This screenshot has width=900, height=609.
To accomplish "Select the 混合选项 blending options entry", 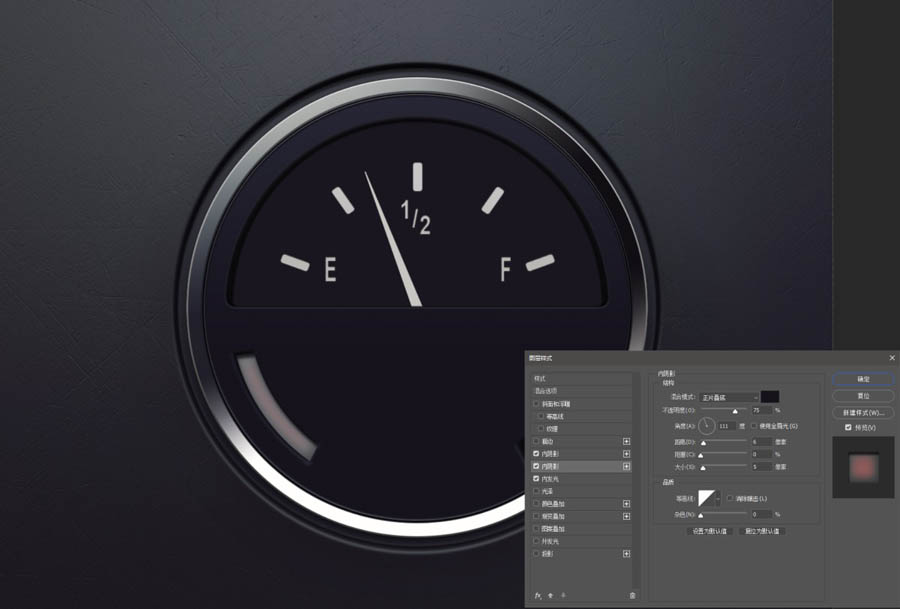I will [581, 391].
